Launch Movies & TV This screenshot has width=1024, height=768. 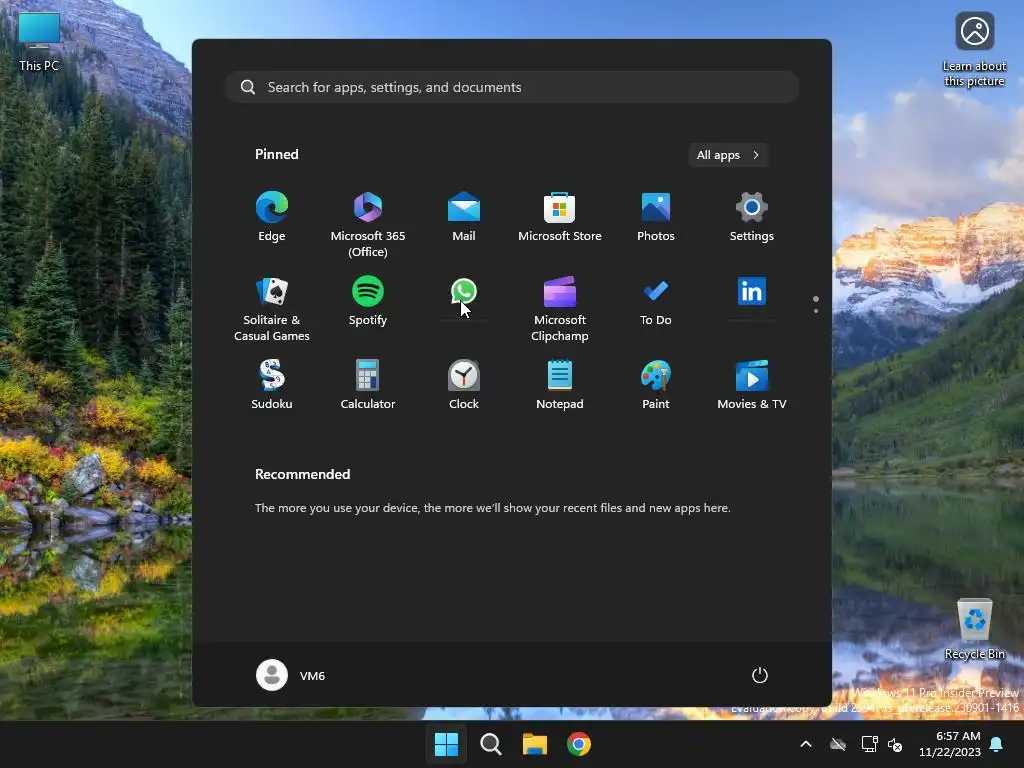(752, 385)
